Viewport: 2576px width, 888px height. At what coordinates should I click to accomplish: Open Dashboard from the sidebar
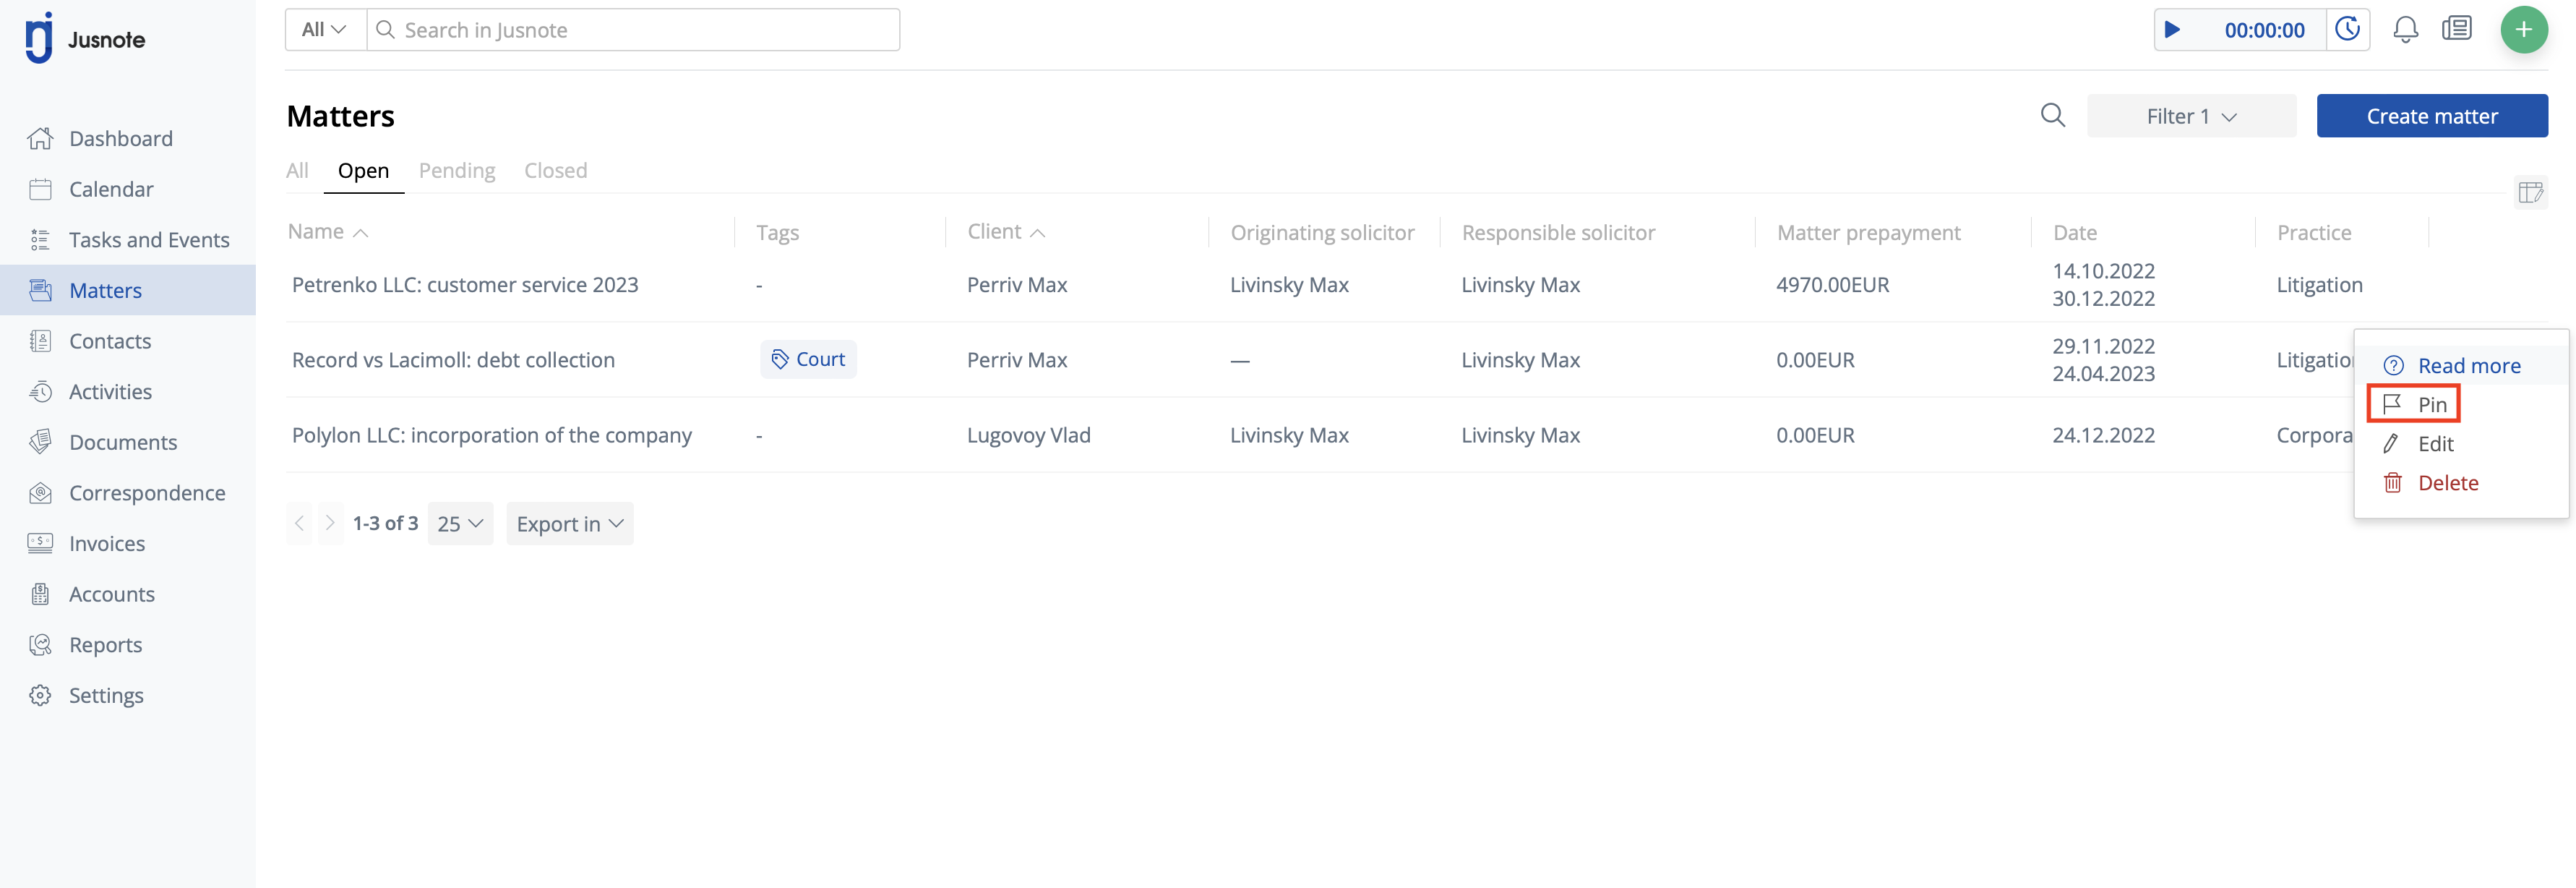120,139
